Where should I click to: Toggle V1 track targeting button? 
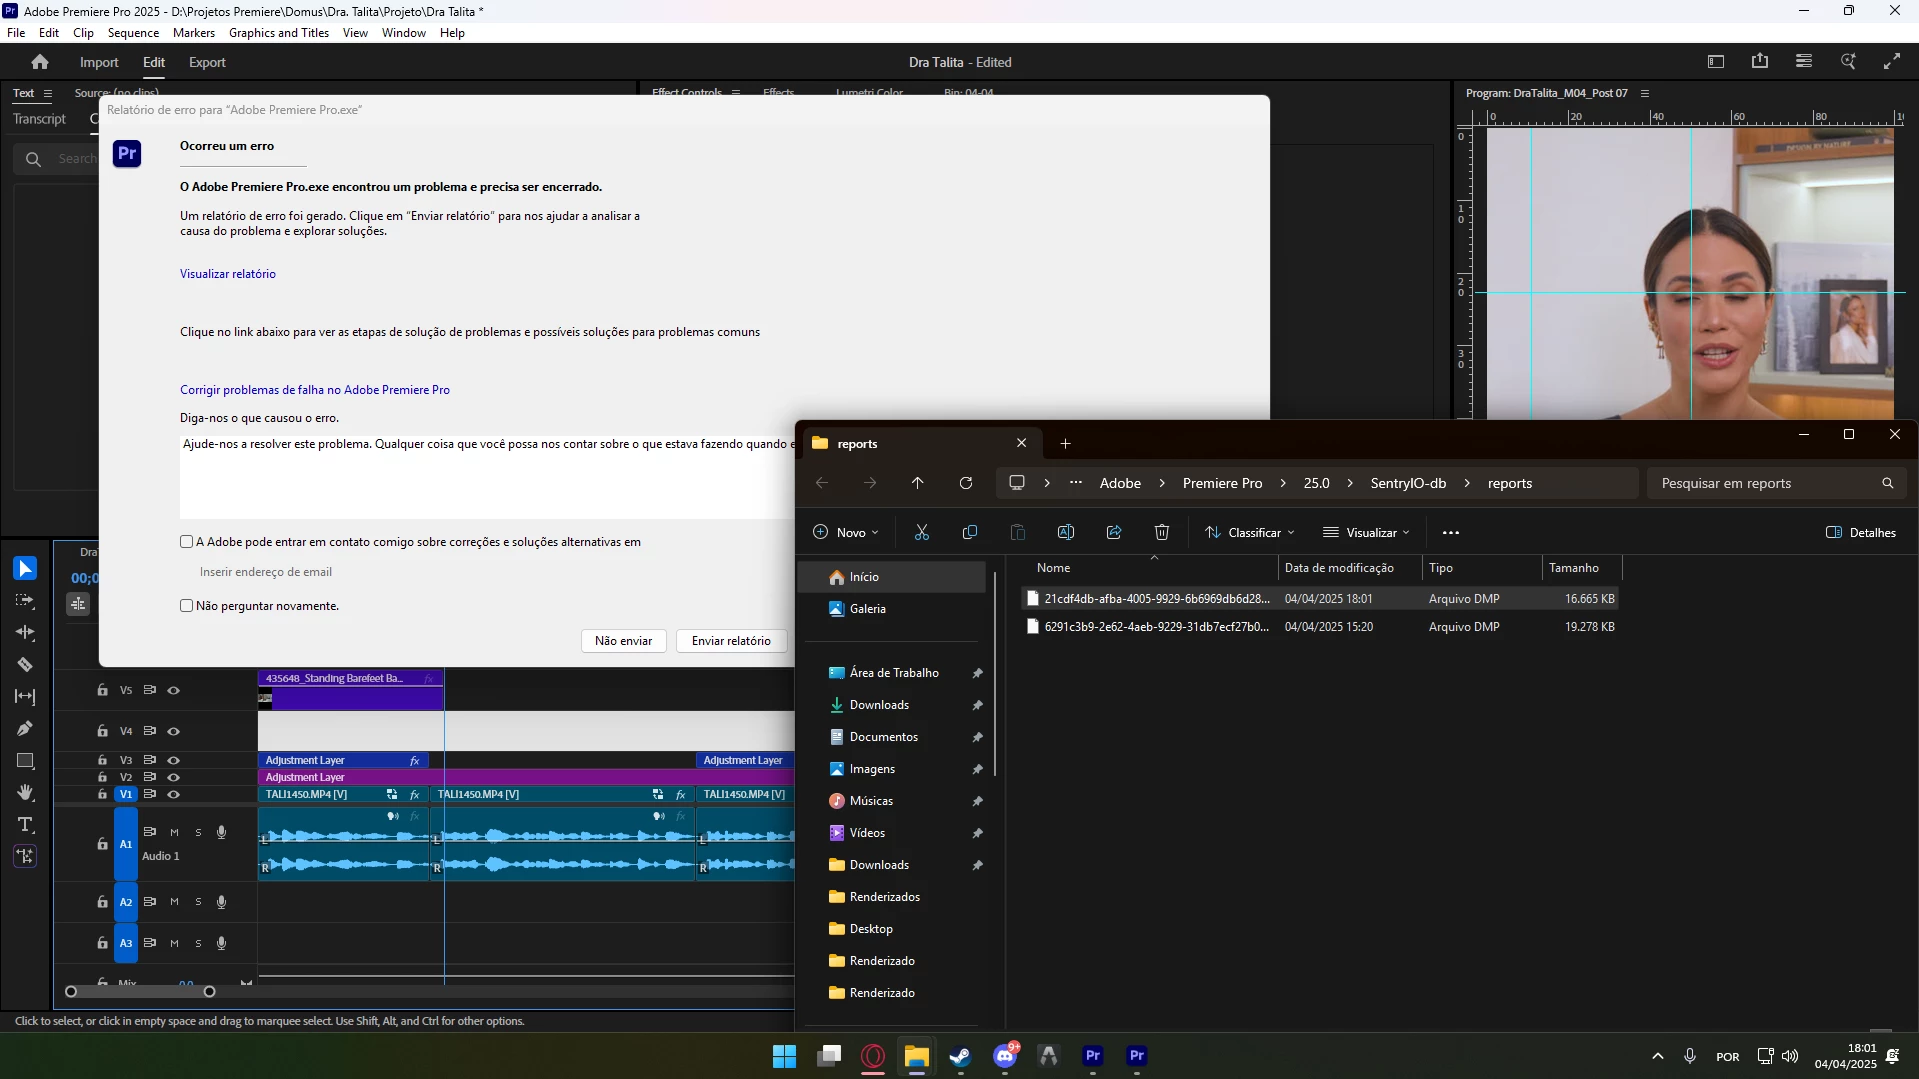[x=126, y=795]
